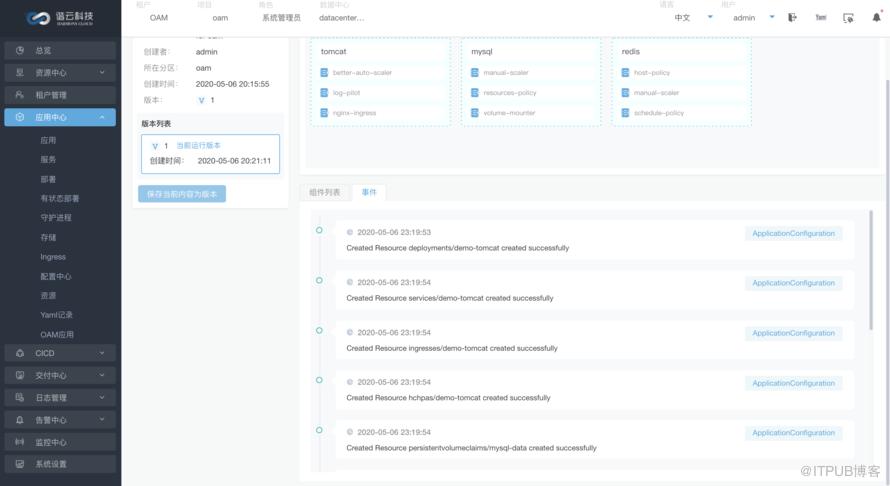Select the version 1 card in 版本列表

[x=211, y=154]
